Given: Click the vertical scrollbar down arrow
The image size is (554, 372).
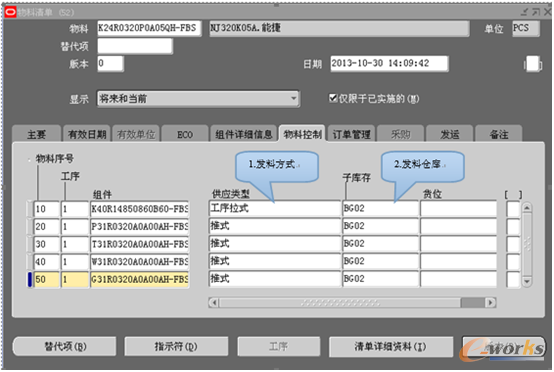Looking at the screenshot, I should coord(527,282).
